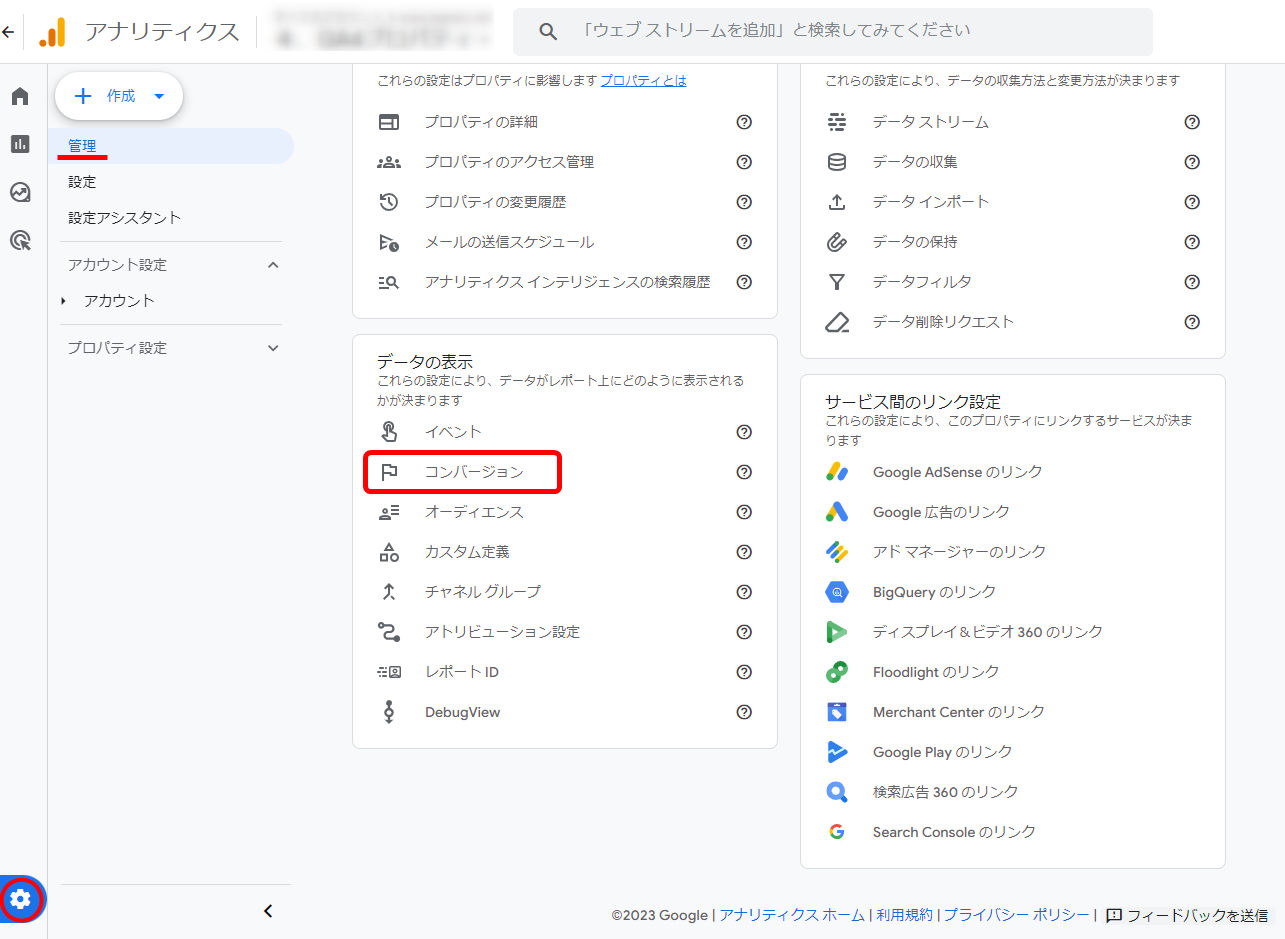Image resolution: width=1285 pixels, height=939 pixels.
Task: Open Merchant Center のリンク
Action: [x=959, y=712]
